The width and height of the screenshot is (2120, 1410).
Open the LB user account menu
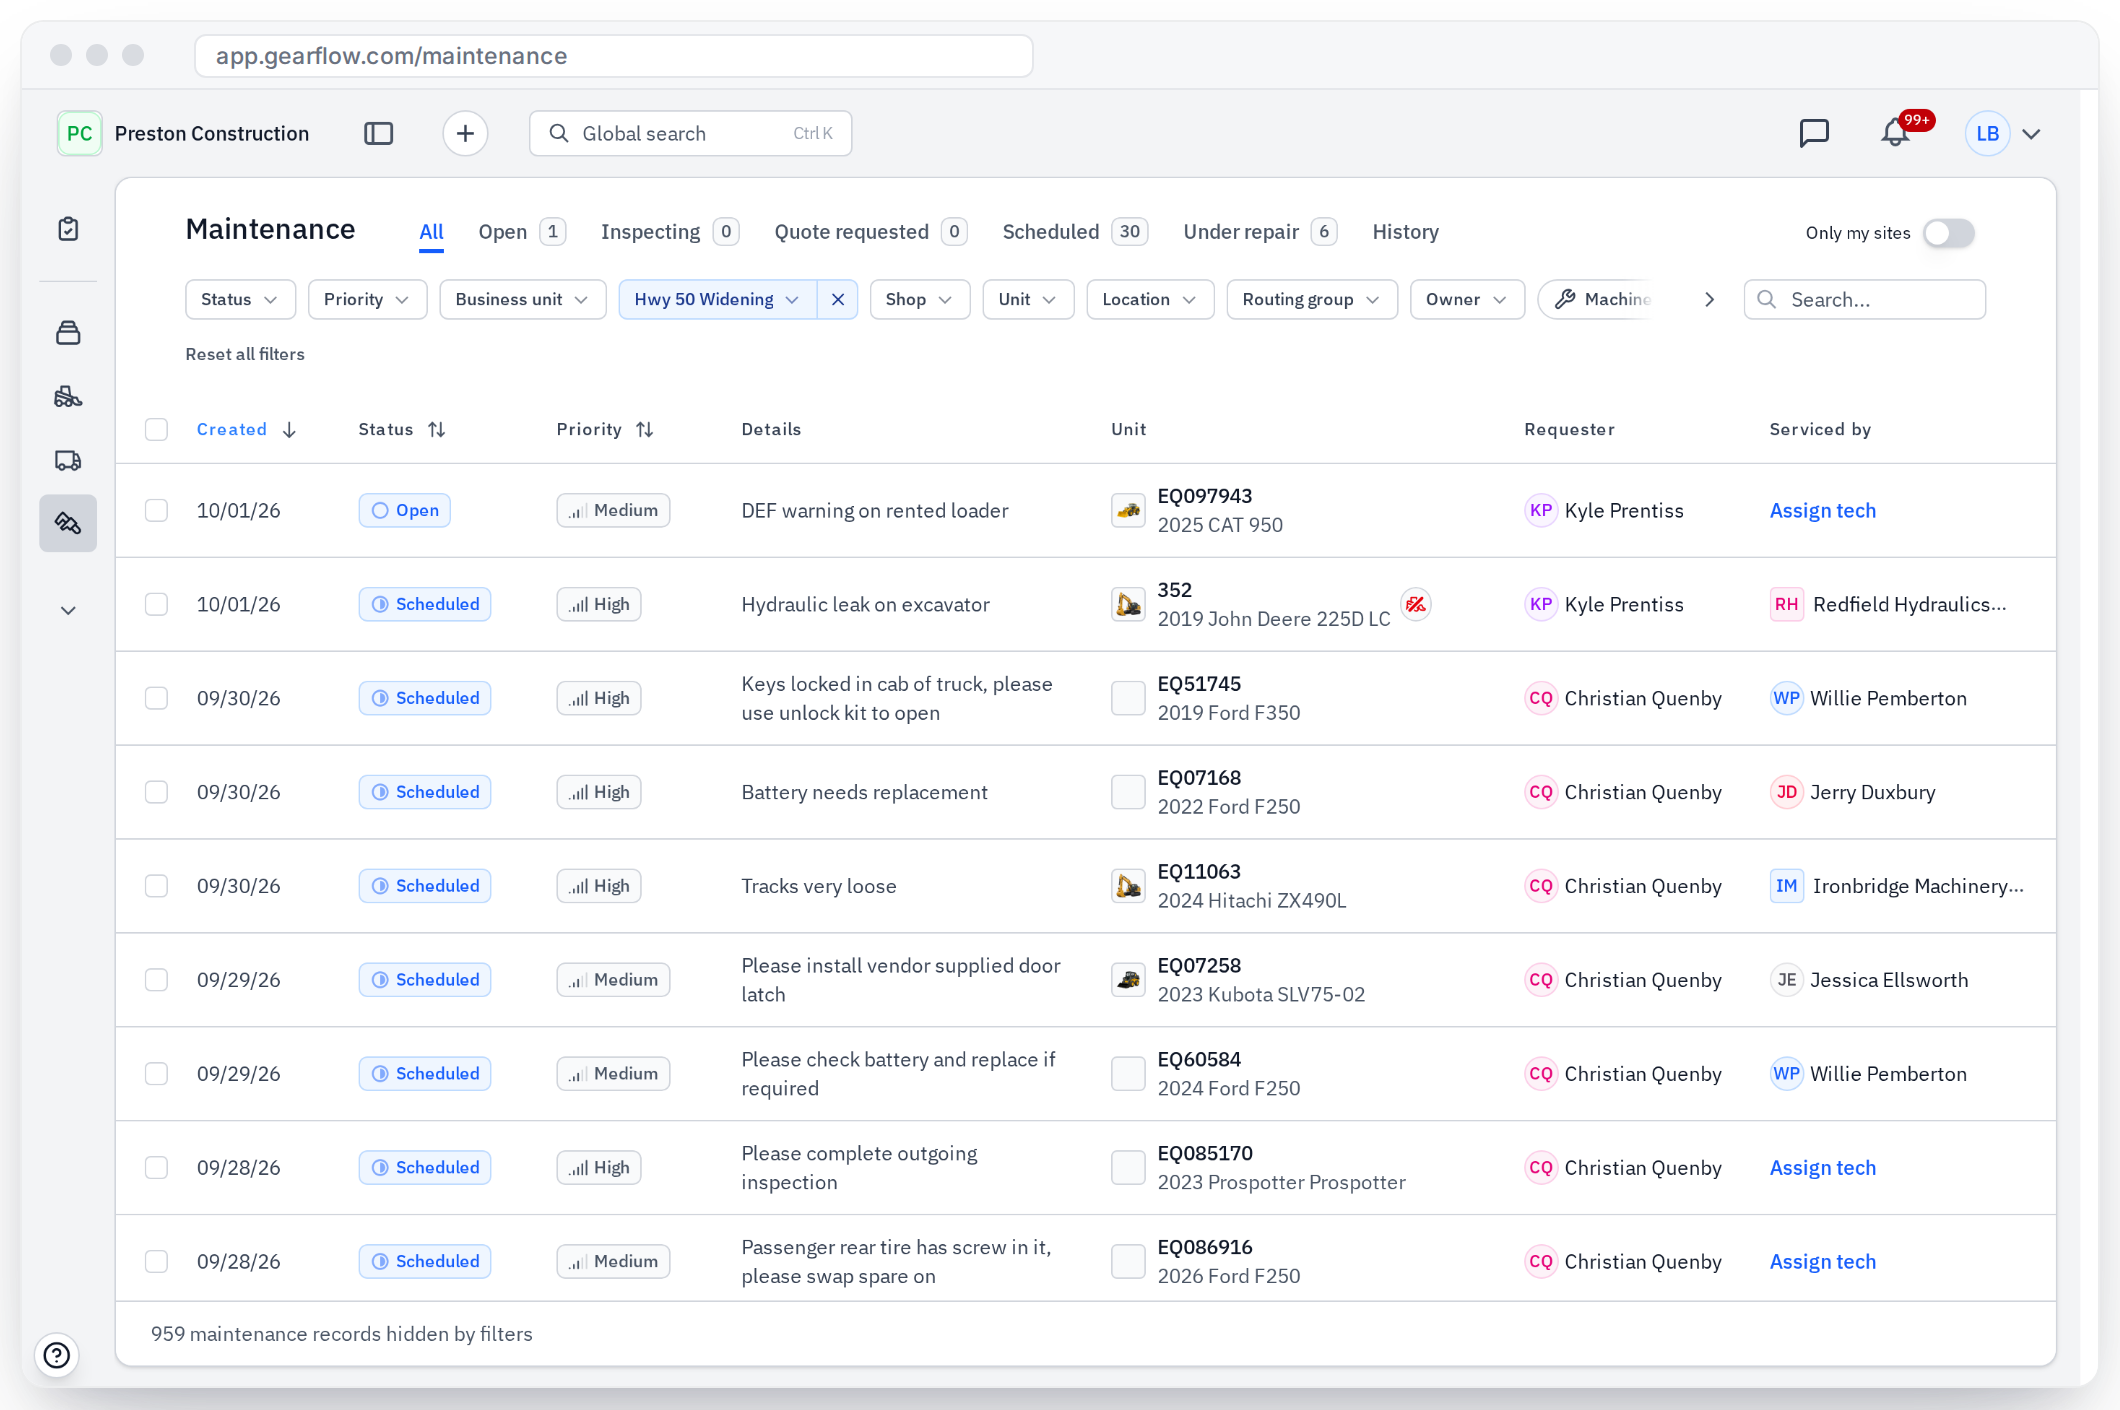tap(2003, 133)
